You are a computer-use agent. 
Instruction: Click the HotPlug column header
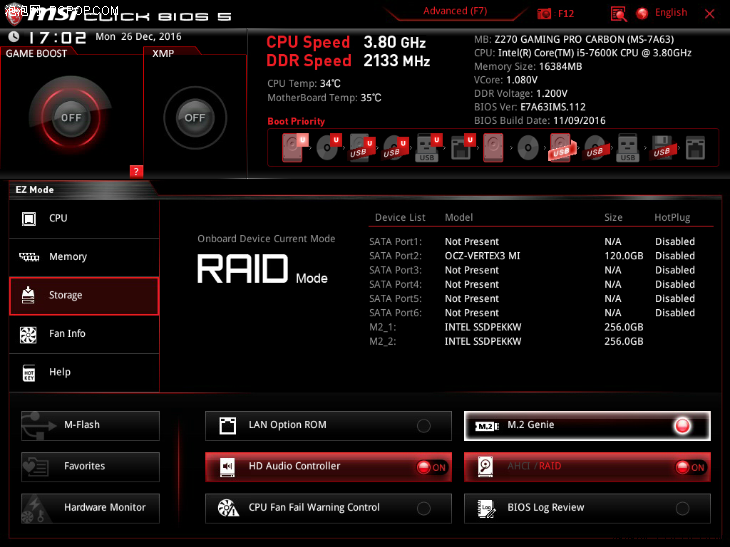pos(672,217)
